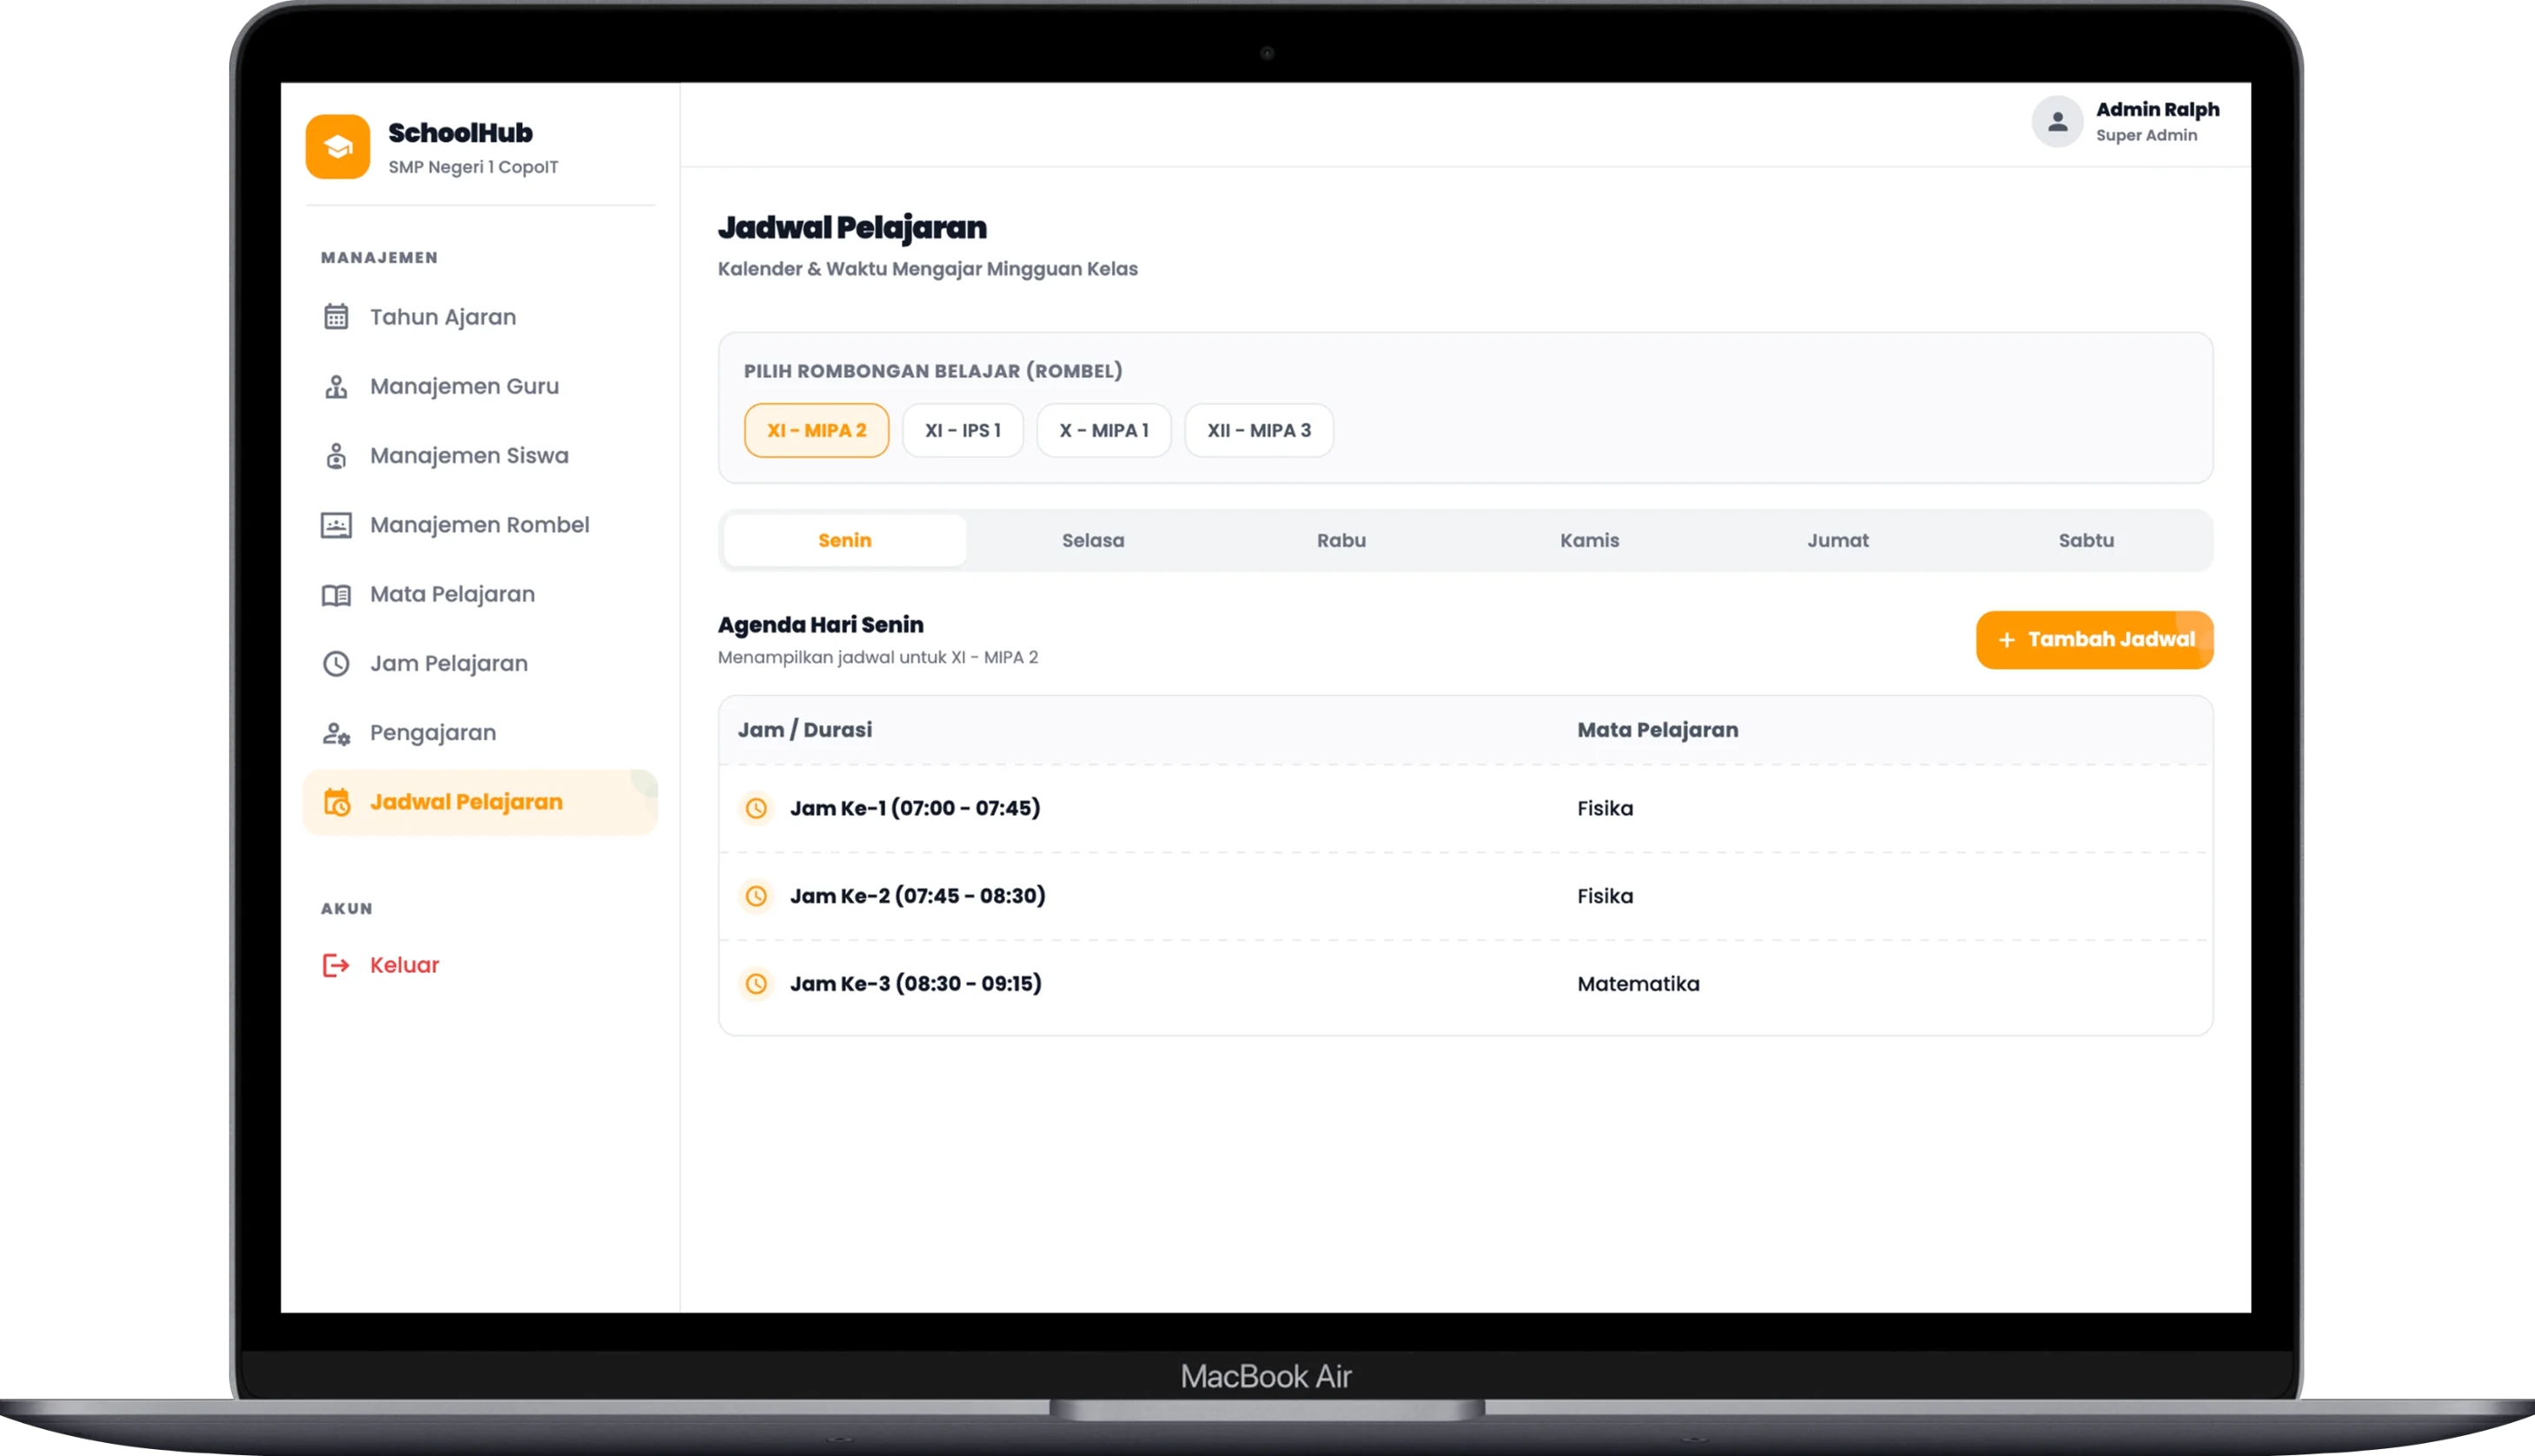Click the Jam / Durasi column header
Viewport: 2535px width, 1456px height.
click(805, 730)
